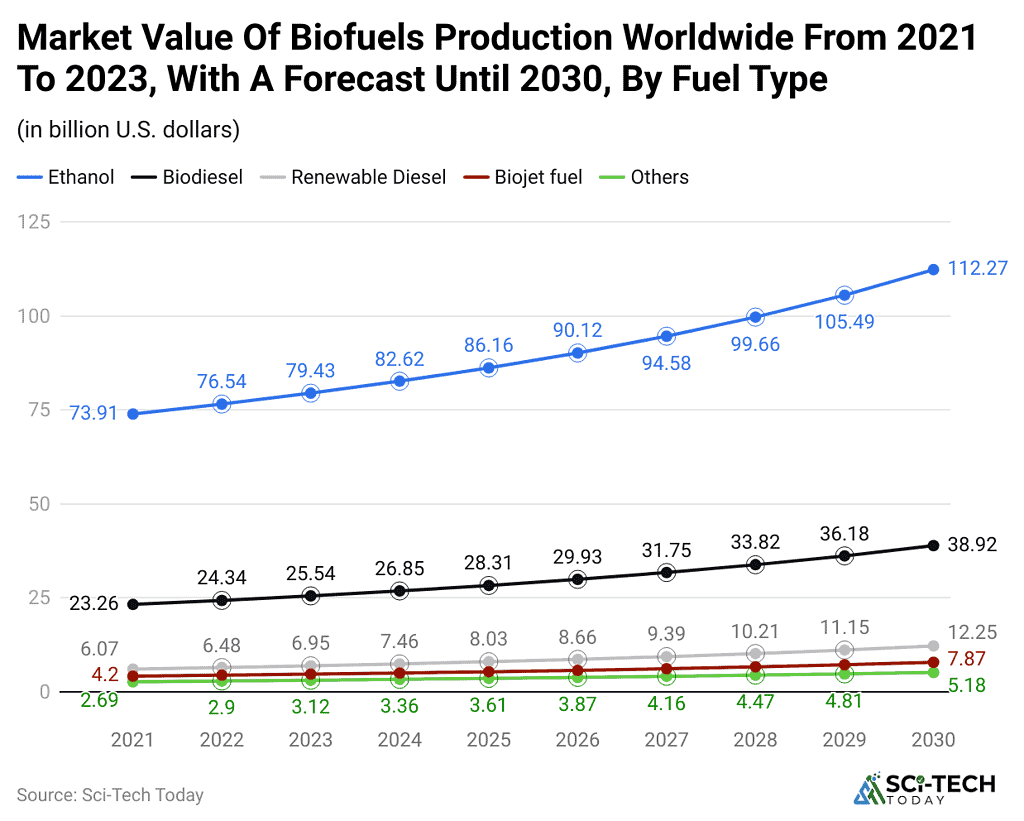The image size is (1024, 821).
Task: Select the Biojet fuel legend entry
Action: (x=522, y=177)
